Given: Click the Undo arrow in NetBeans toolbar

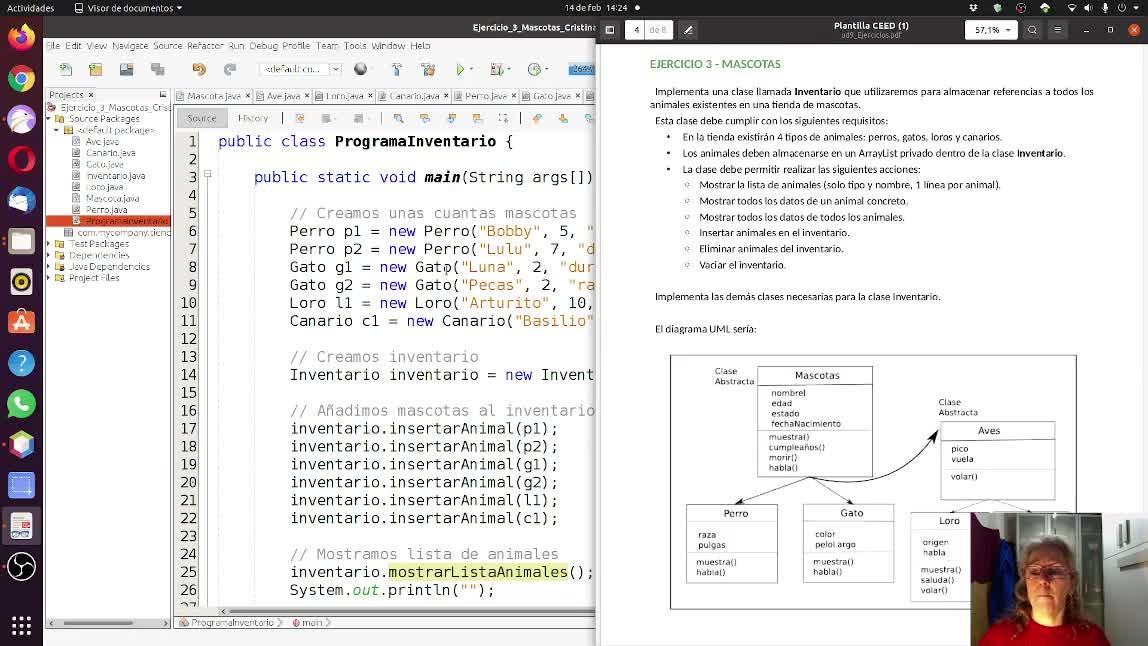Looking at the screenshot, I should [x=199, y=69].
